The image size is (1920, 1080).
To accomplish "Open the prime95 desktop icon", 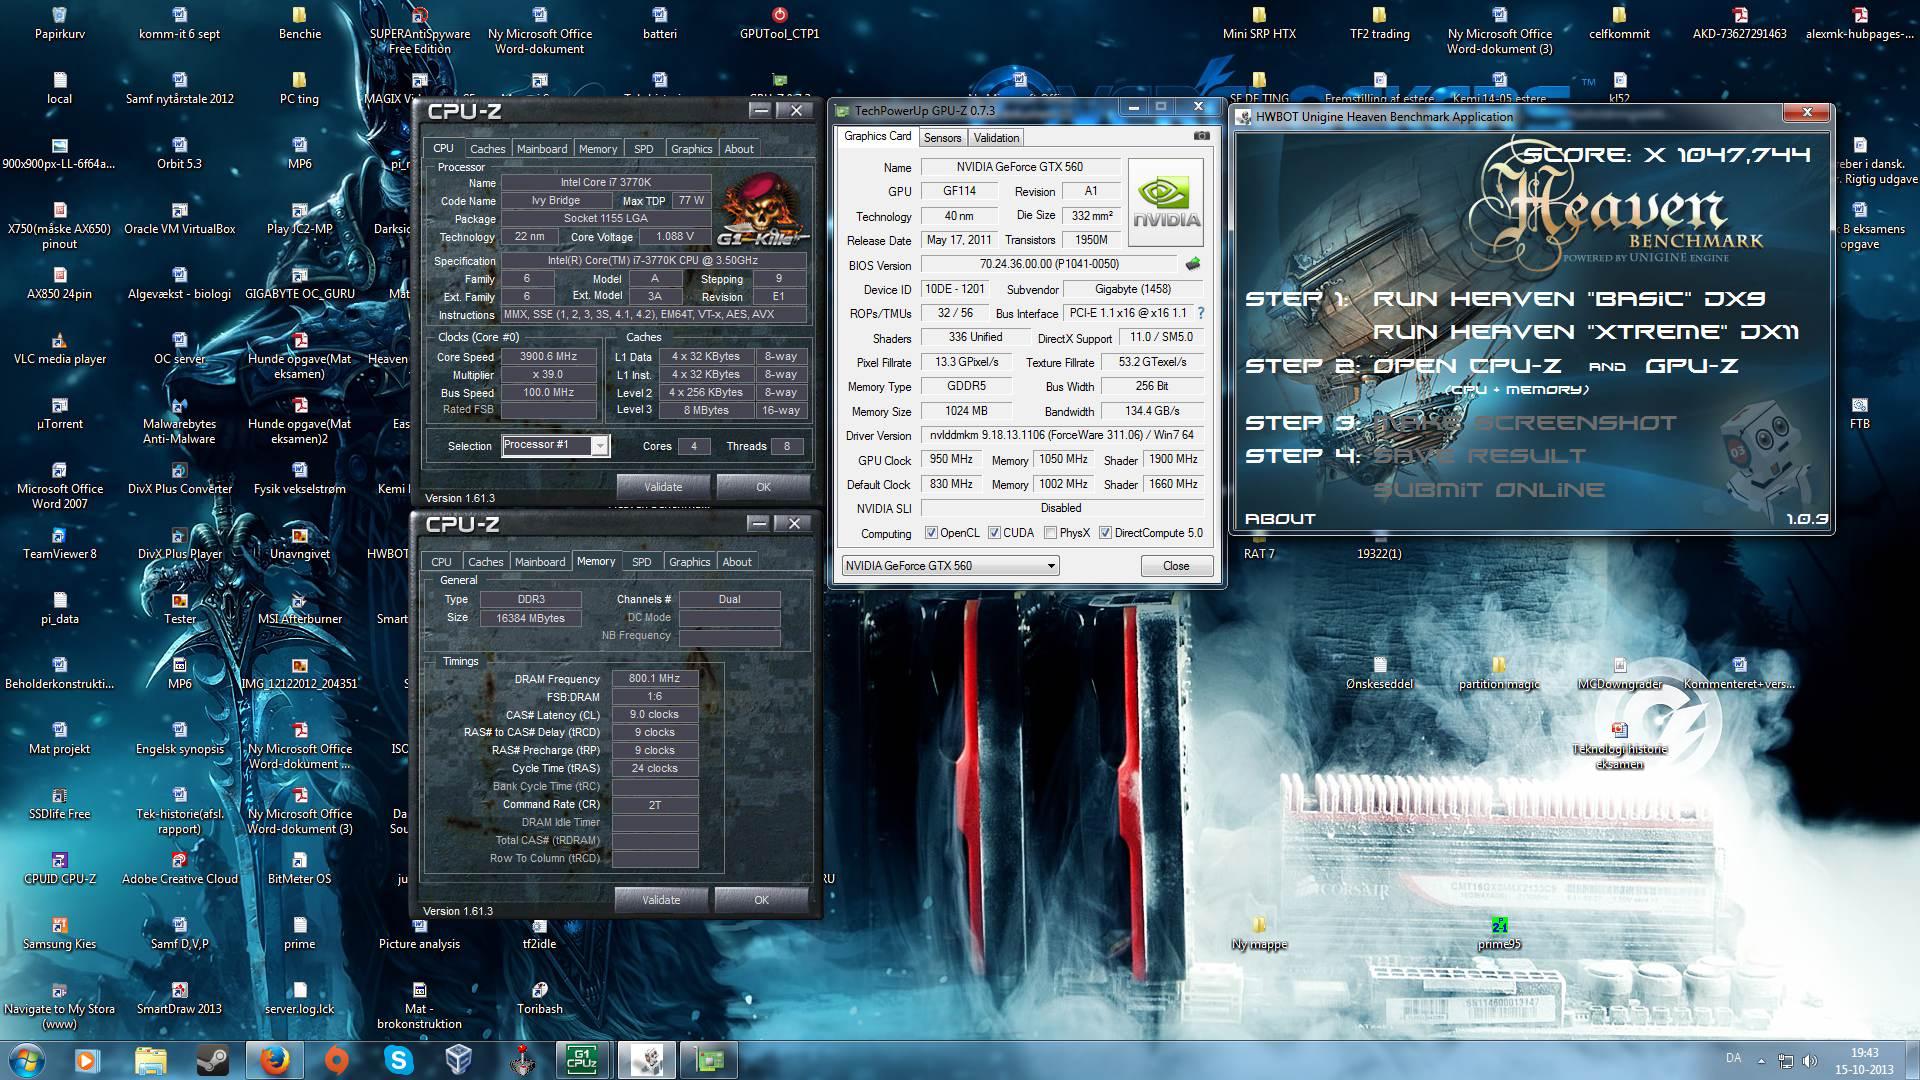I will pos(1499,933).
